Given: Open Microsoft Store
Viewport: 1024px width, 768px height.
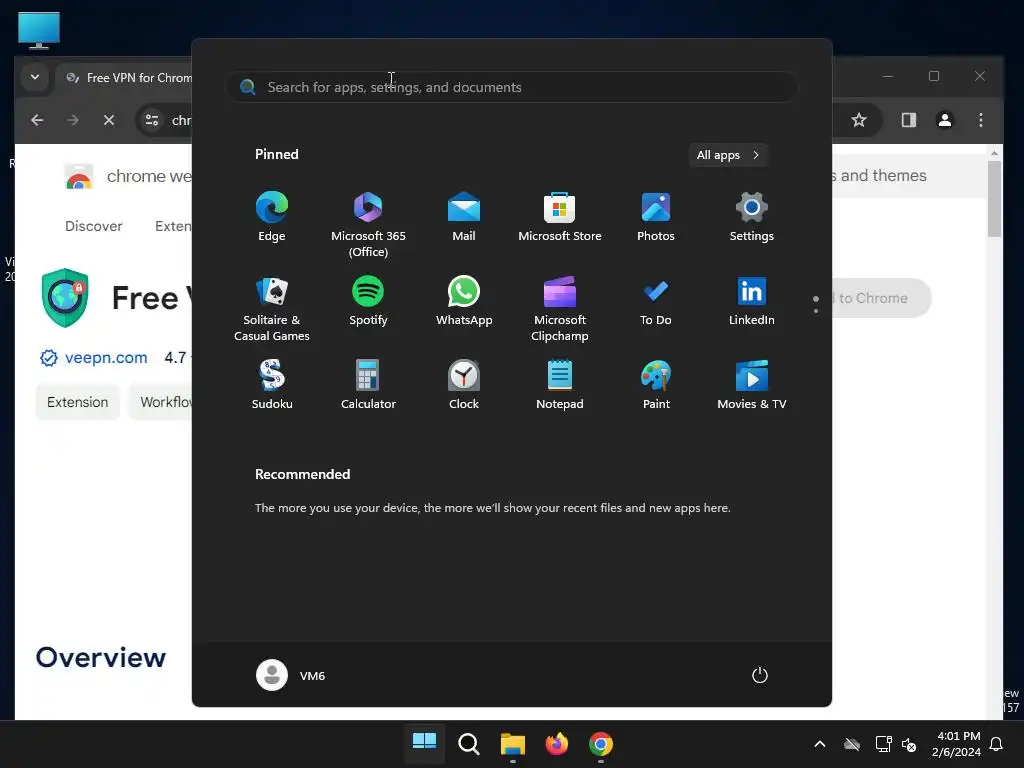Looking at the screenshot, I should [560, 217].
